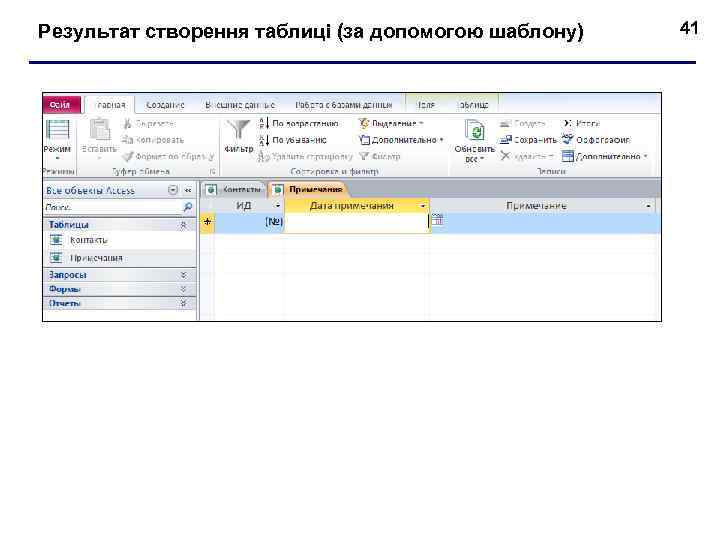Screen dimensions: 720x540
Task: Open Удалить record dropdown
Action: tap(527, 157)
